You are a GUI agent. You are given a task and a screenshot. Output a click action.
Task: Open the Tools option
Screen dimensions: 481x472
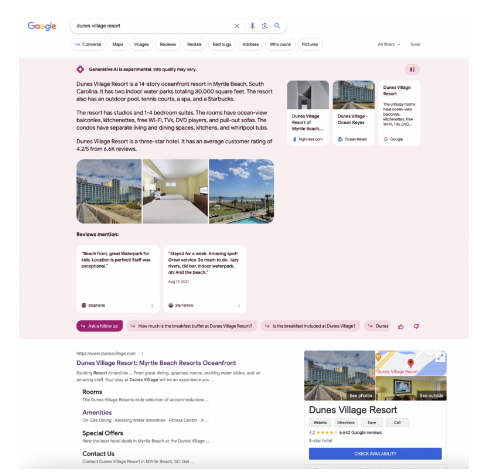415,44
